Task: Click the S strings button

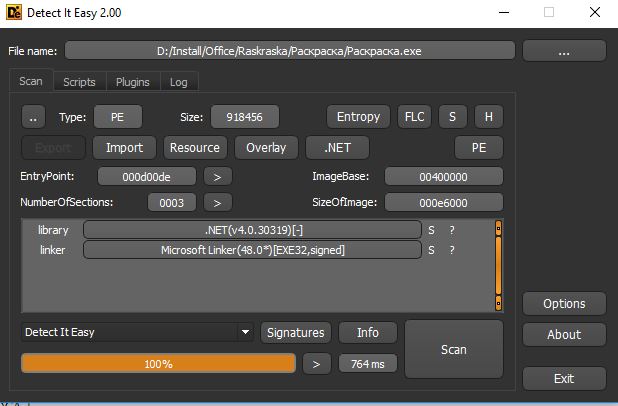Action: pos(452,117)
